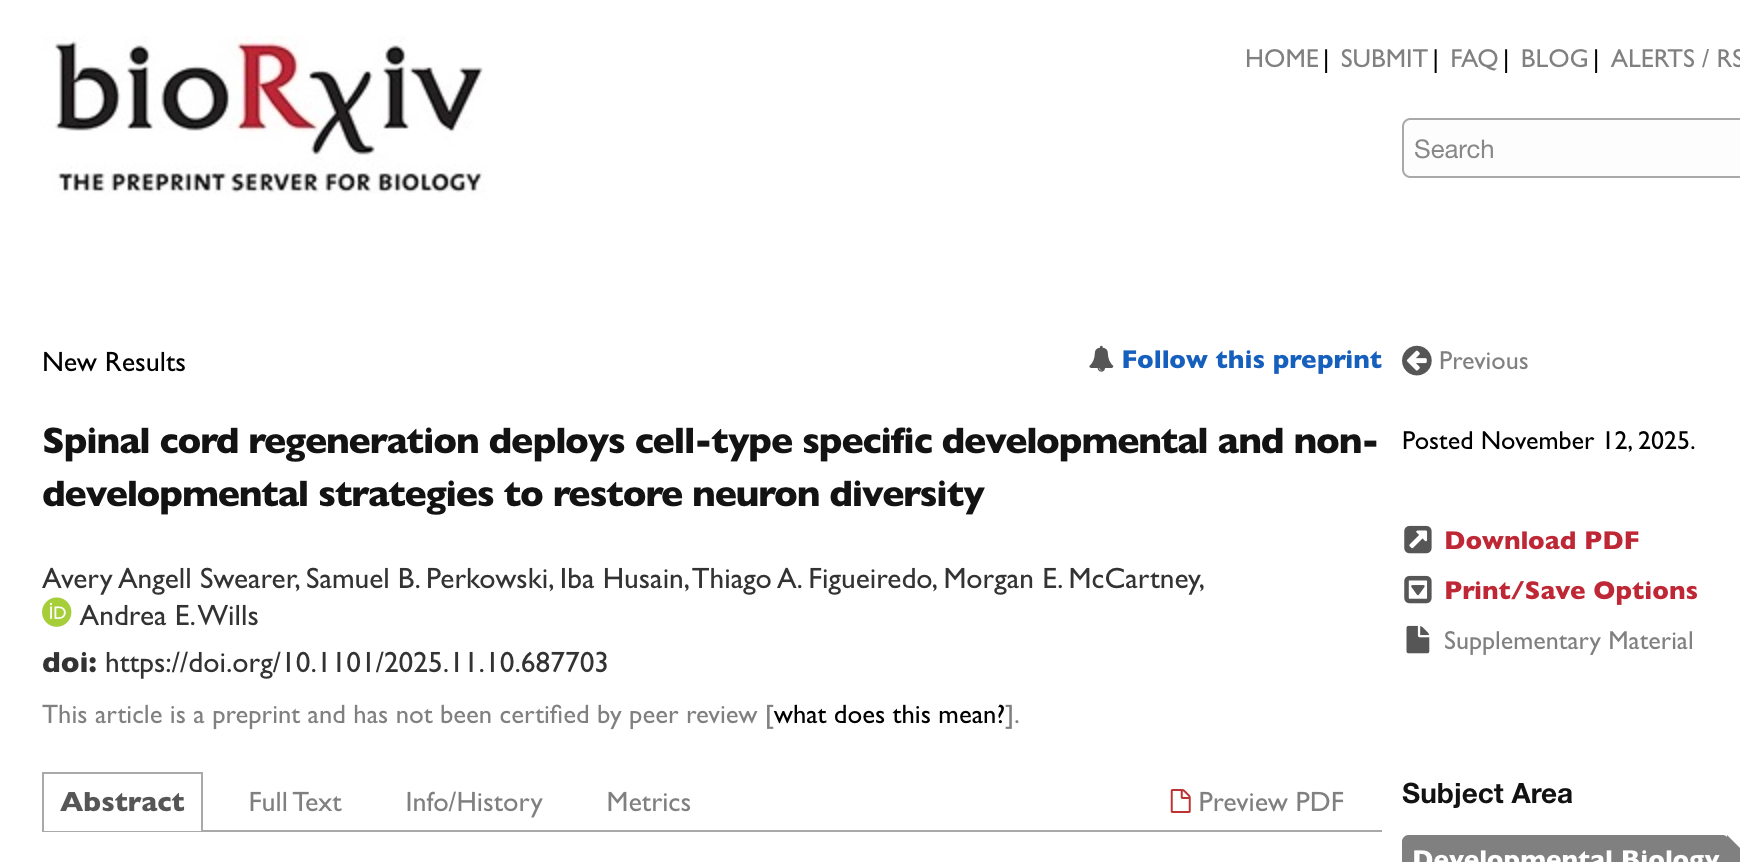Click the ORCID iD icon for Andrea Wills
The image size is (1740, 862).
point(57,613)
